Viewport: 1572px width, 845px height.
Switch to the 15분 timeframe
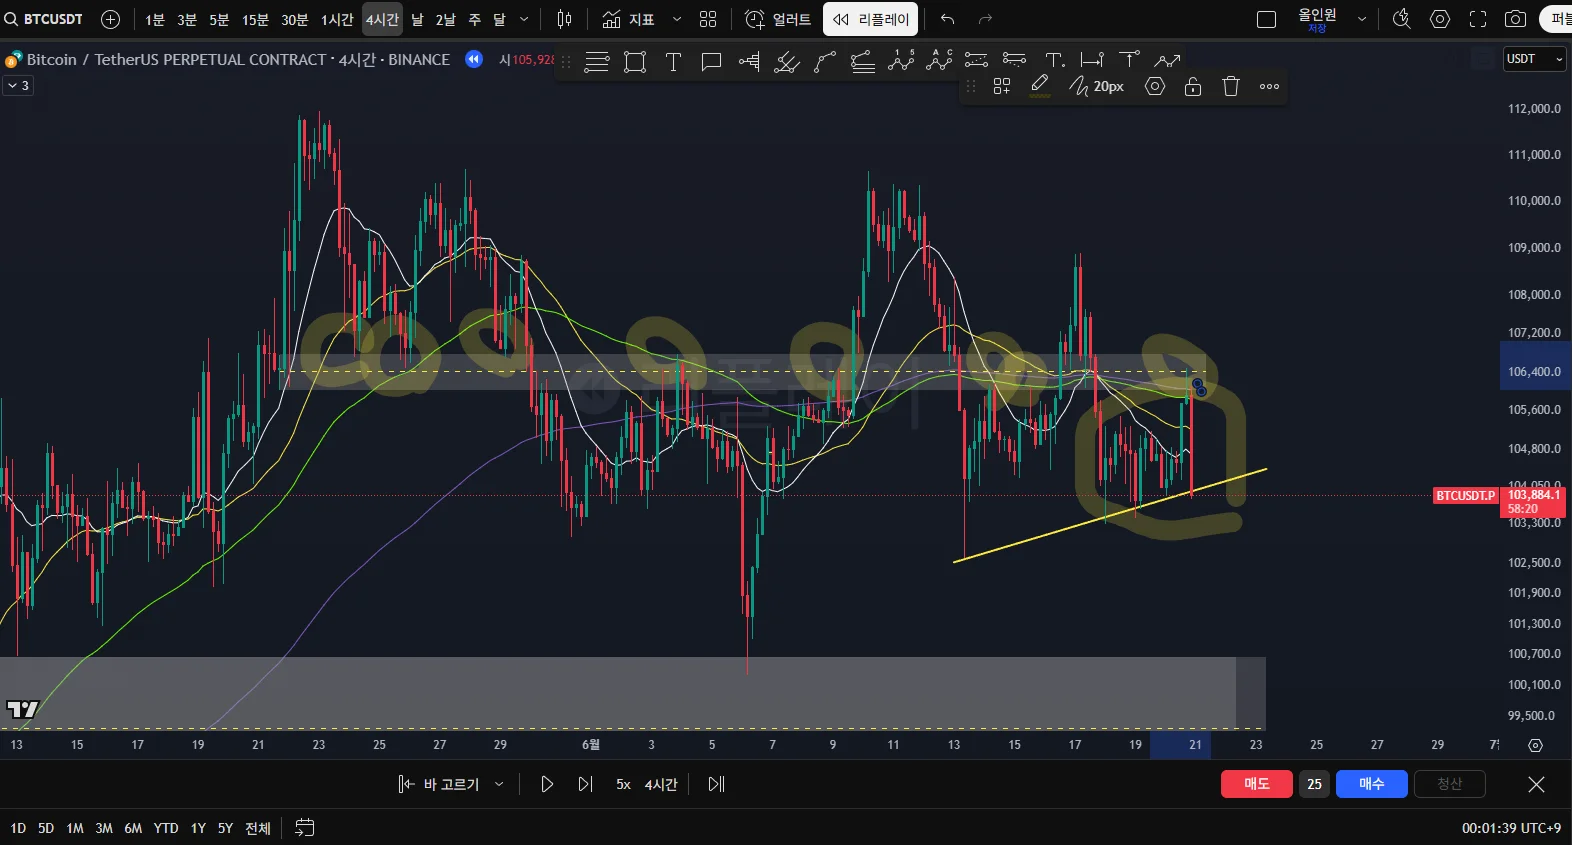coord(255,19)
